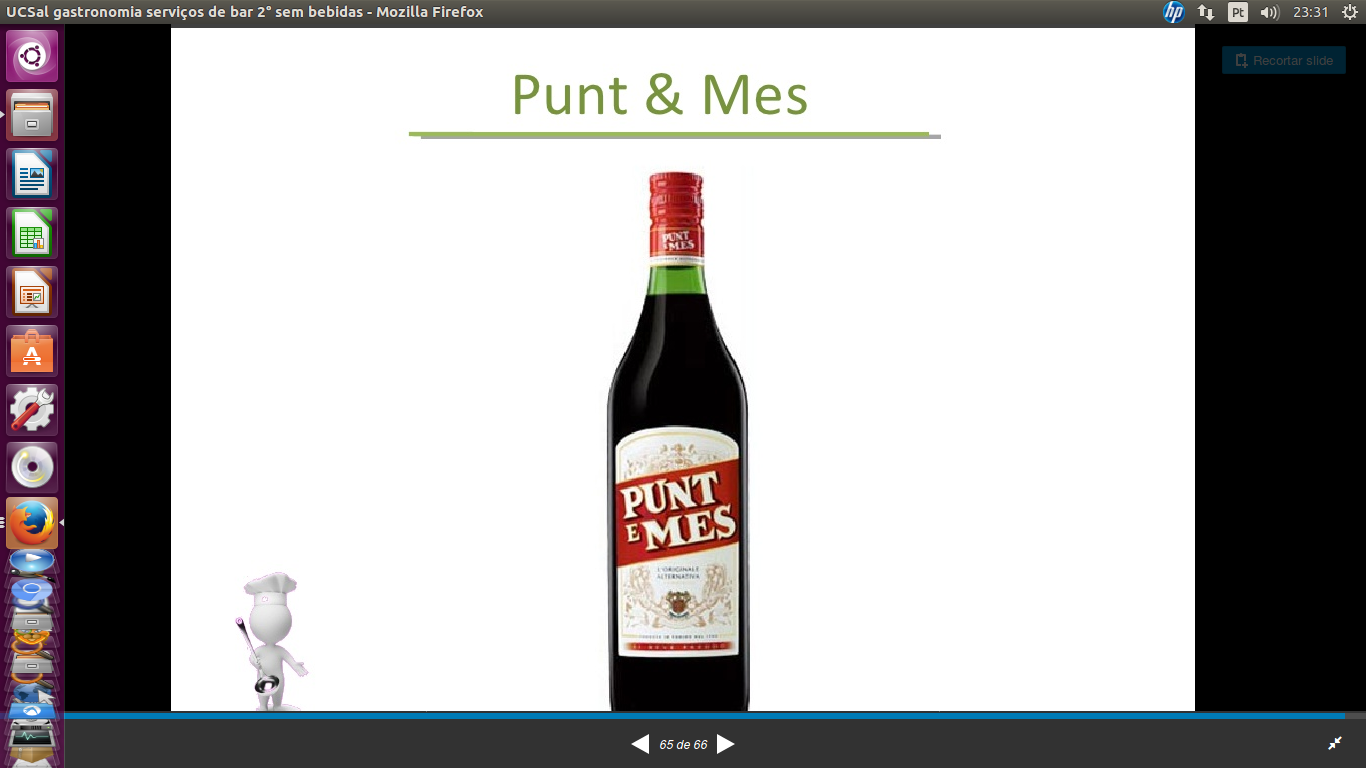Go to the previous slide arrow
The image size is (1366, 768).
(640, 744)
